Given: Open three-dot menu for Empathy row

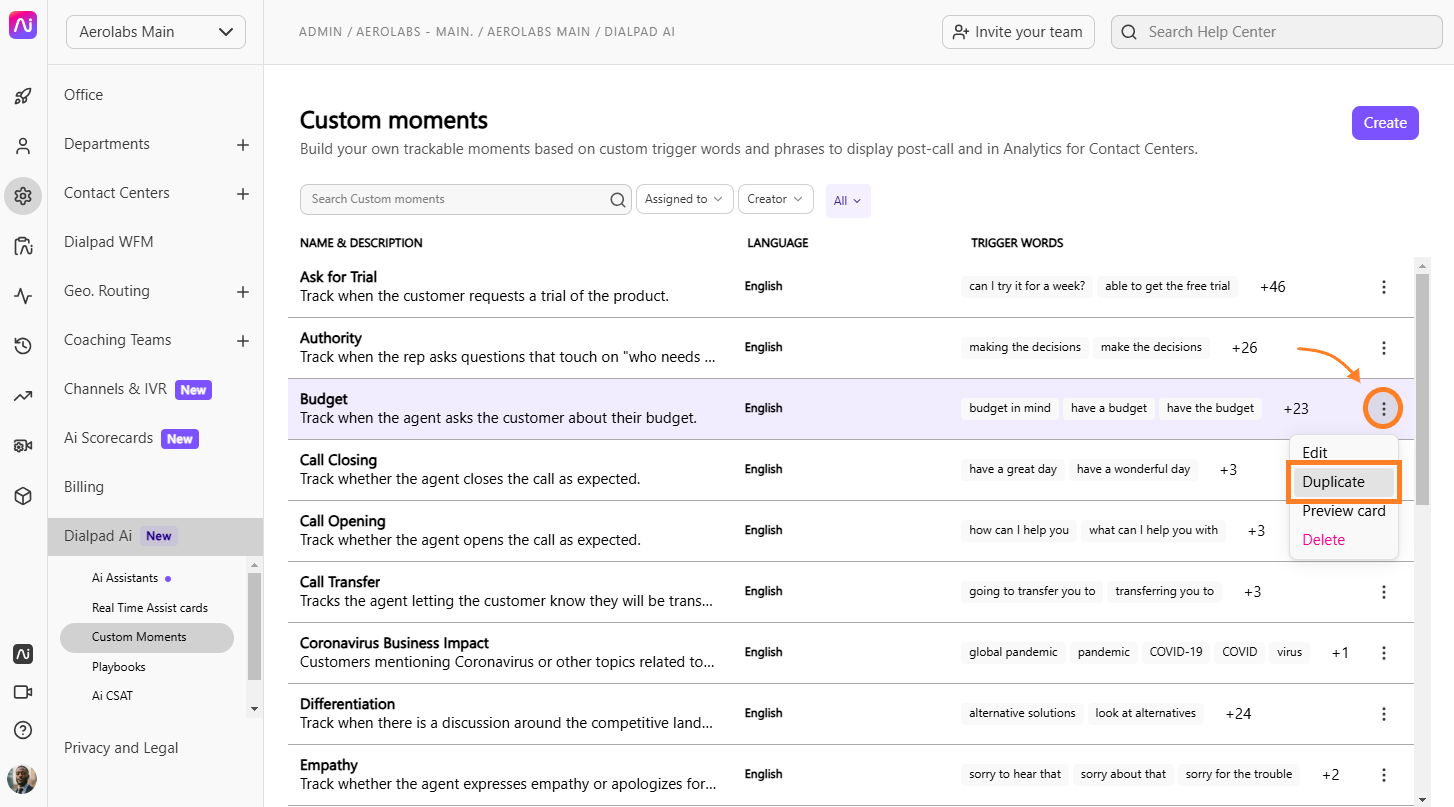Looking at the screenshot, I should [x=1384, y=775].
